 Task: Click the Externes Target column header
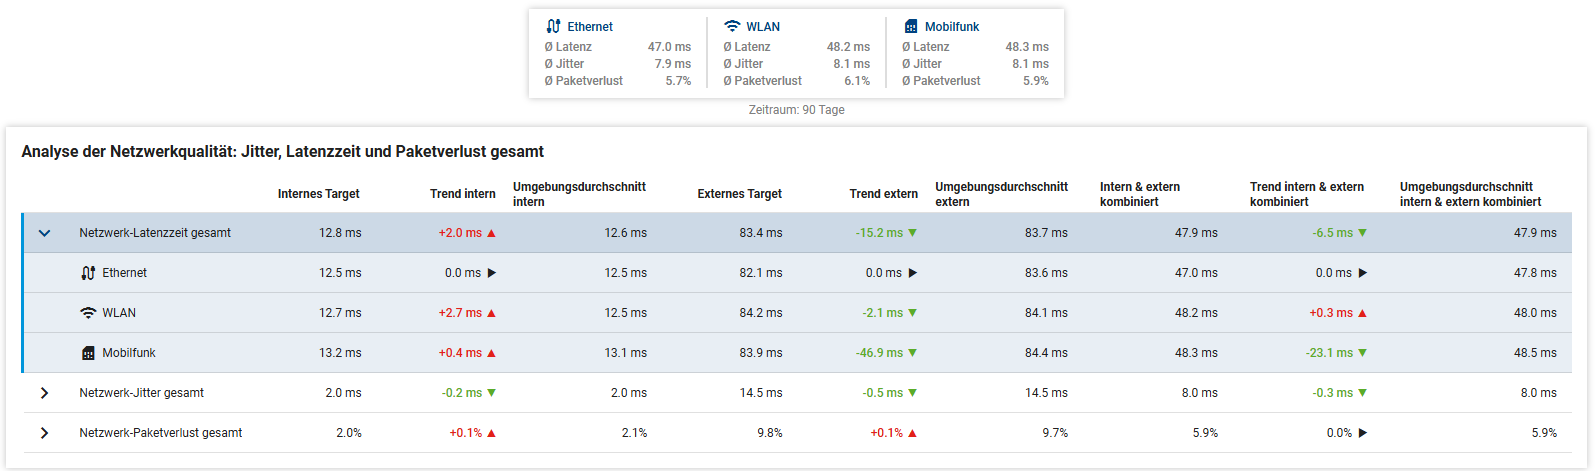point(739,194)
